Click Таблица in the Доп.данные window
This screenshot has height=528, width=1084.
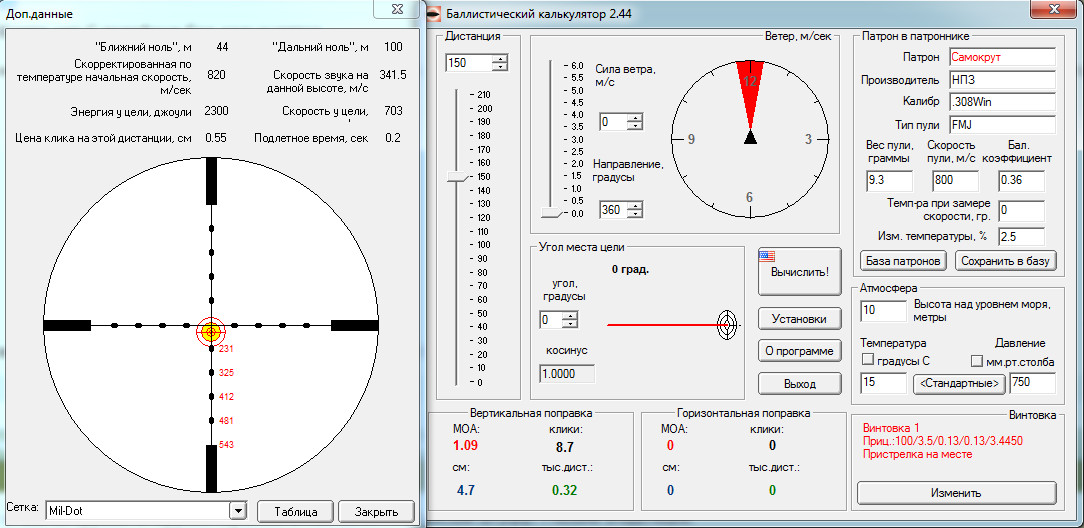pyautogui.click(x=294, y=511)
